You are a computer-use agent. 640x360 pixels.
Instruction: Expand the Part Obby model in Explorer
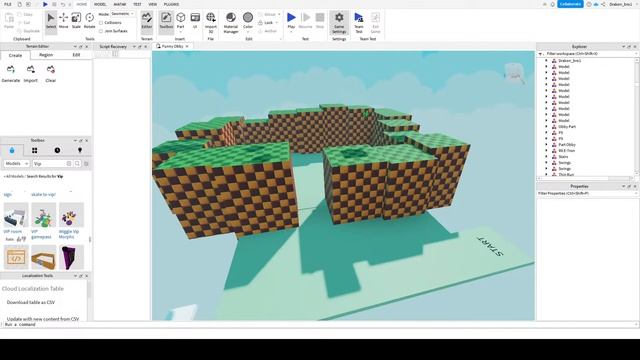coord(547,144)
